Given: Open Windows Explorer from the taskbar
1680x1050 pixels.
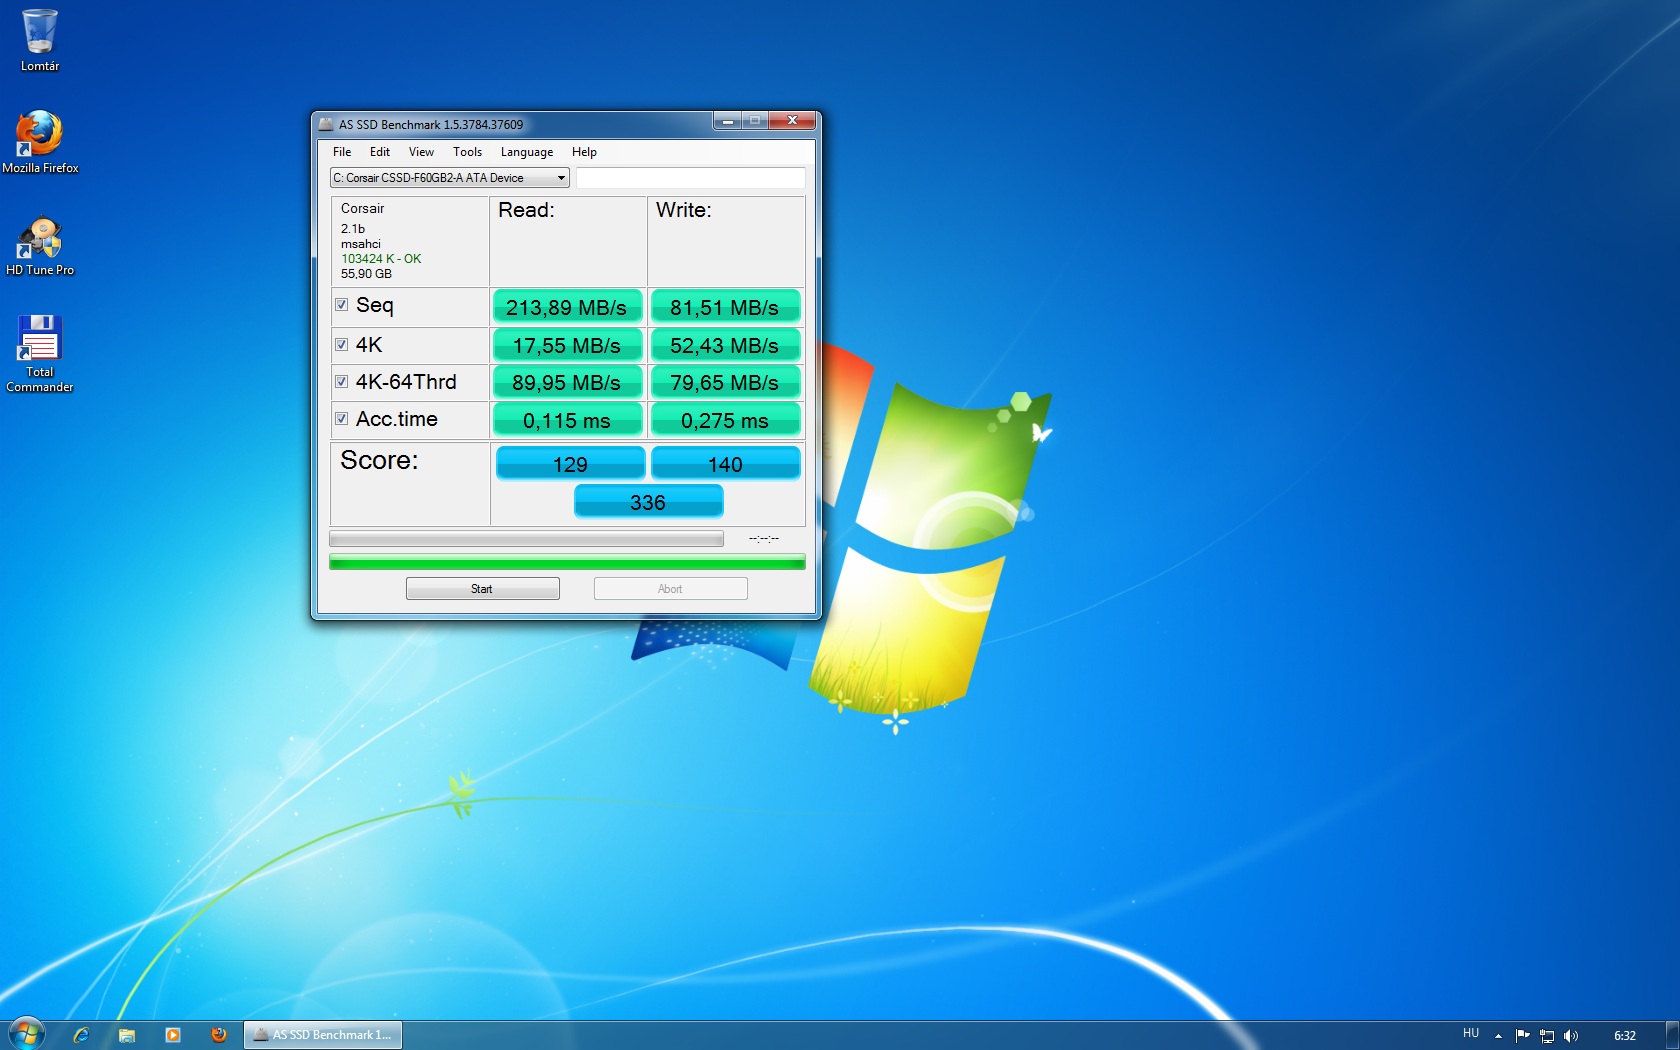Looking at the screenshot, I should coord(127,1035).
